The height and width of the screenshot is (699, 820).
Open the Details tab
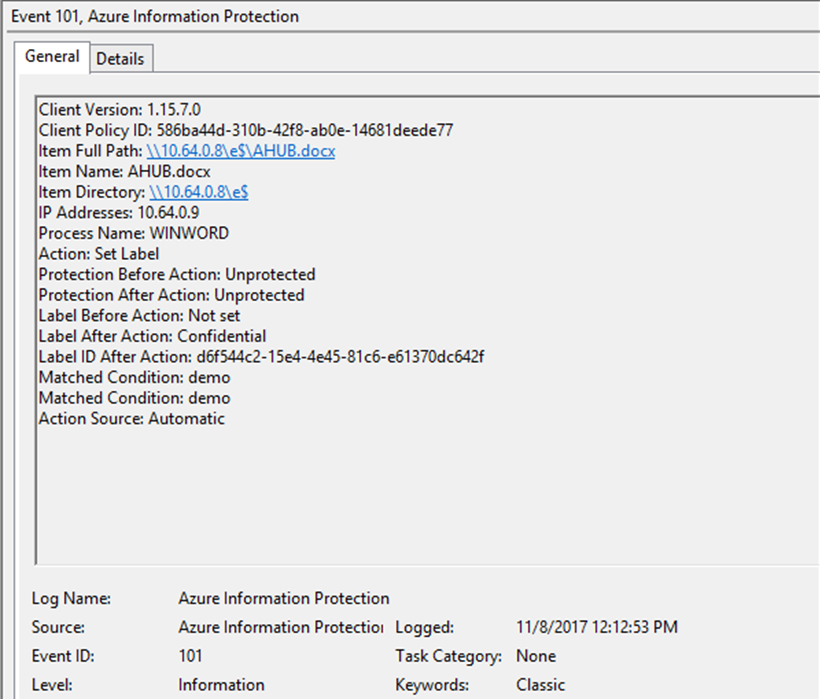(121, 59)
